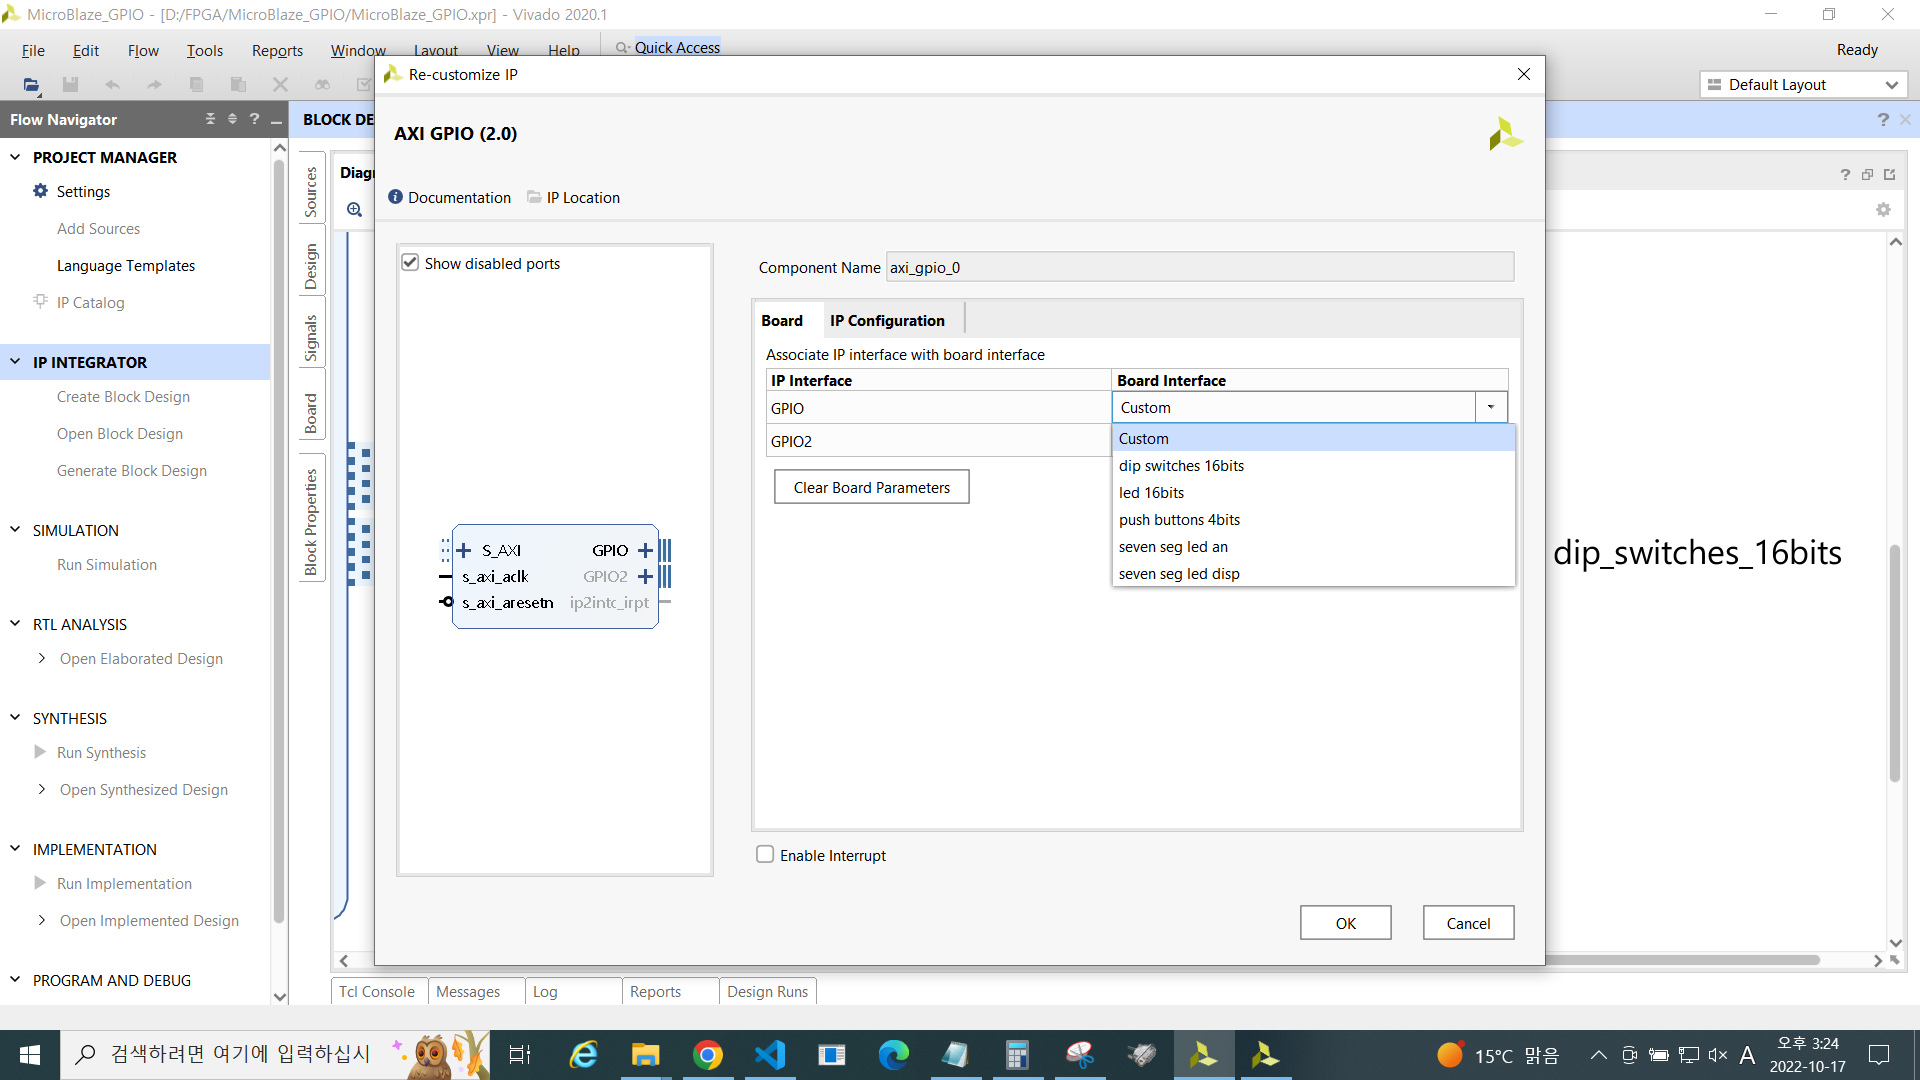
Task: Click the Quick Access search field
Action: pyautogui.click(x=677, y=47)
